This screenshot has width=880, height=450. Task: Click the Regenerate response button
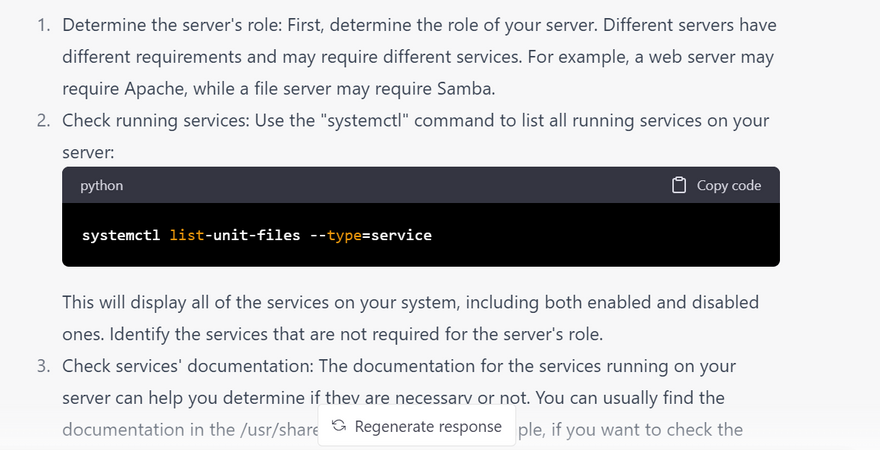(417, 426)
